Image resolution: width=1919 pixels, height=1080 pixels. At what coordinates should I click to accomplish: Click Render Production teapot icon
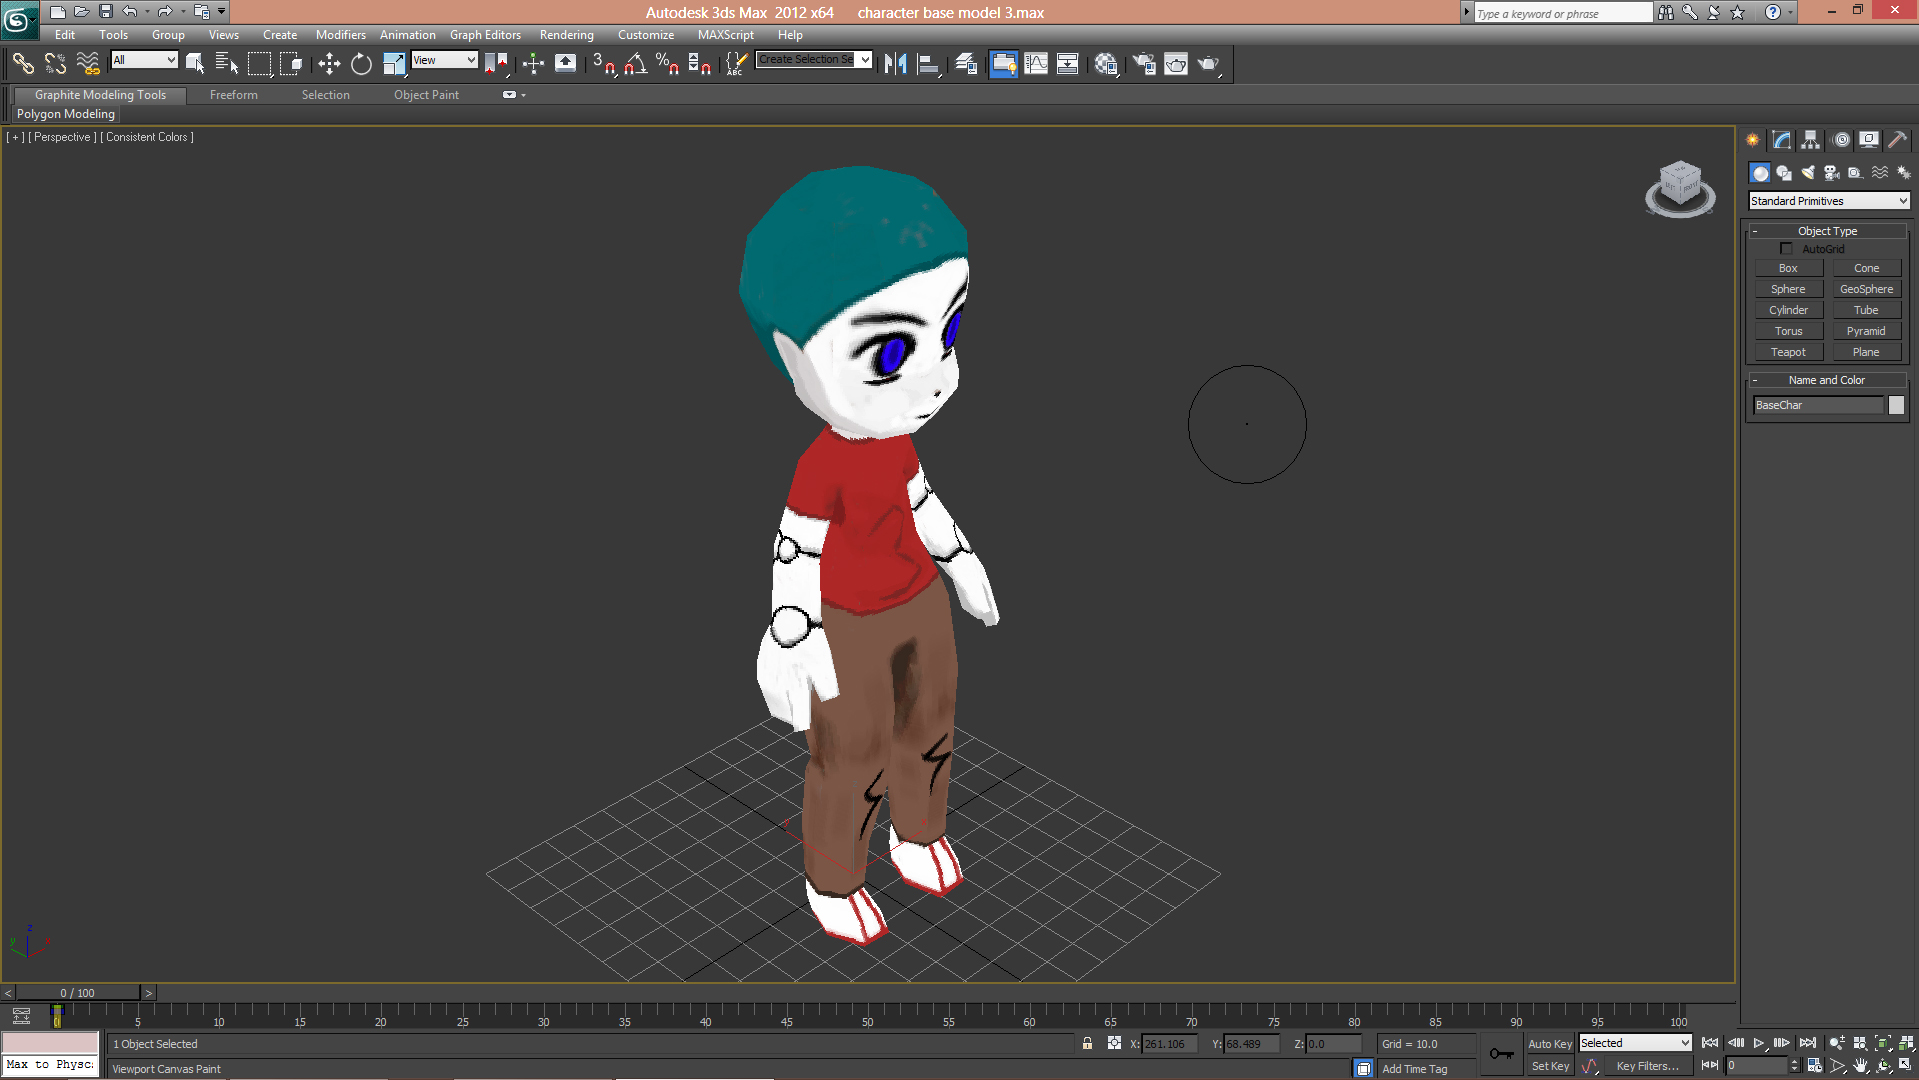(1209, 64)
